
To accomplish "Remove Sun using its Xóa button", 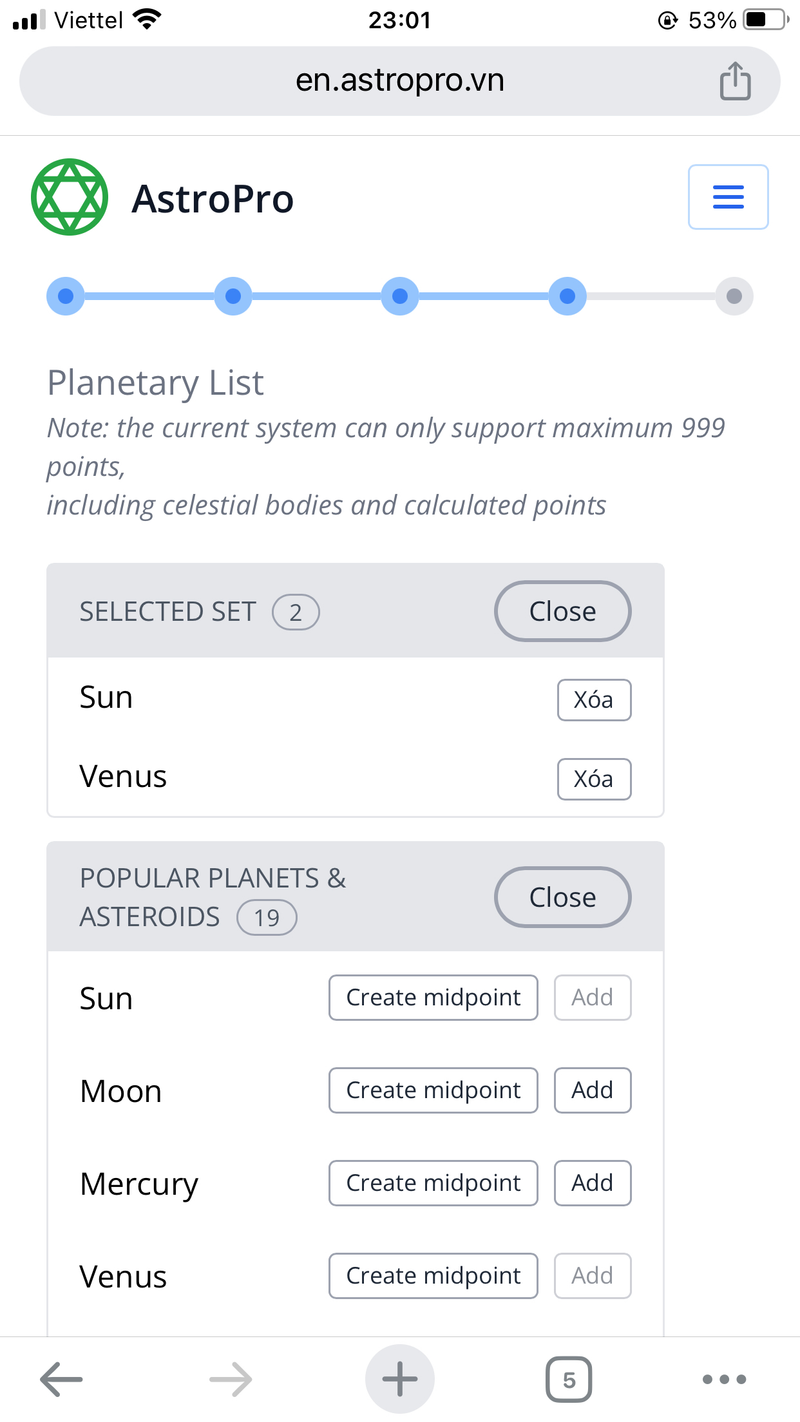I will pos(594,700).
